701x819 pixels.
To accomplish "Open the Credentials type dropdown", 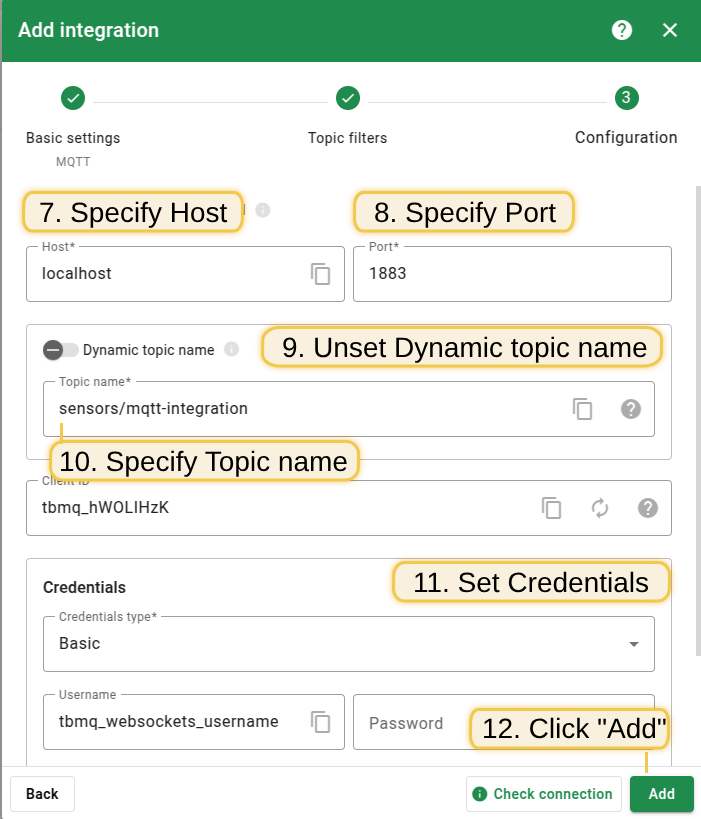I will pyautogui.click(x=349, y=643).
